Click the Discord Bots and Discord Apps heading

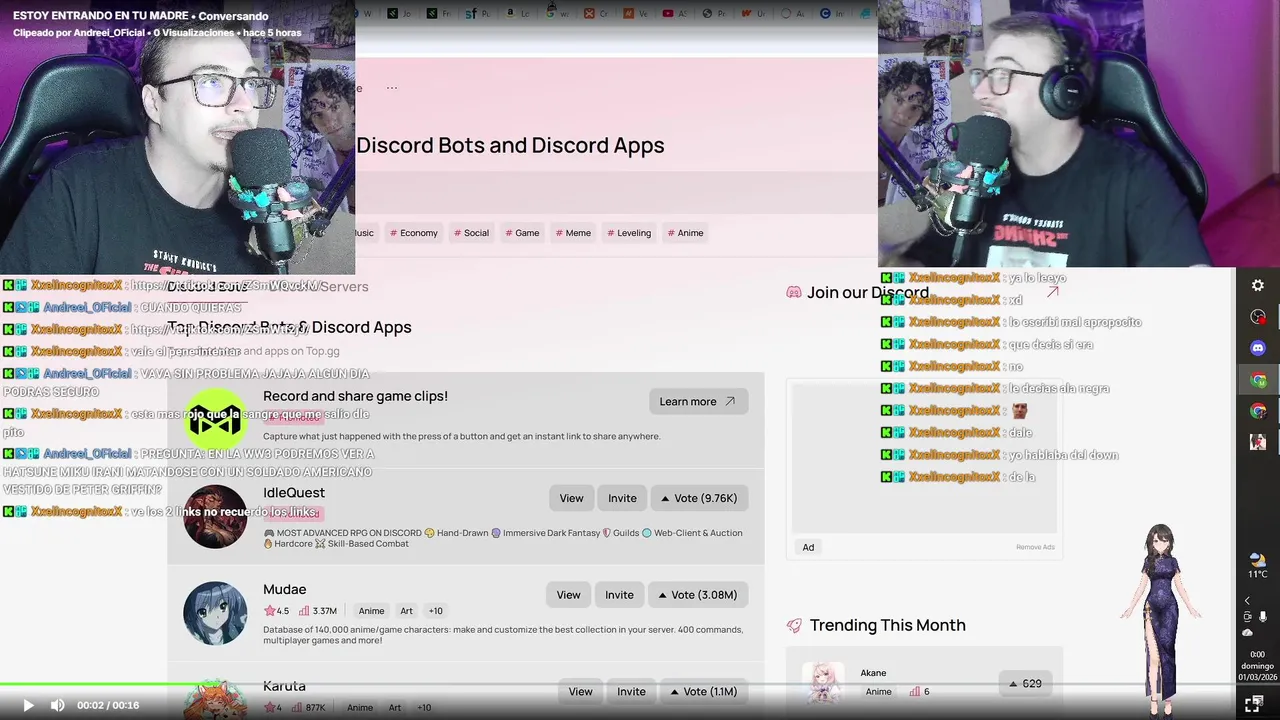(x=510, y=145)
